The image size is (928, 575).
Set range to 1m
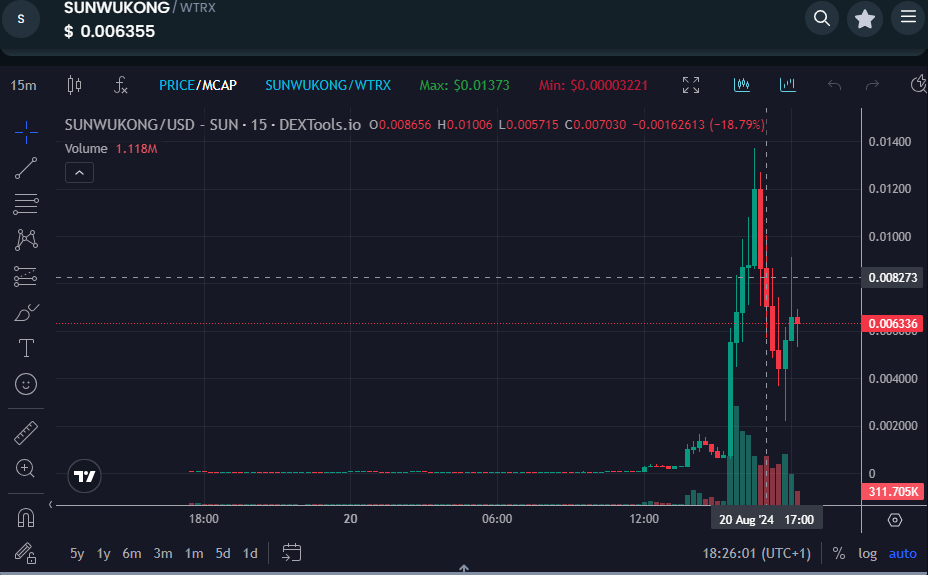194,554
